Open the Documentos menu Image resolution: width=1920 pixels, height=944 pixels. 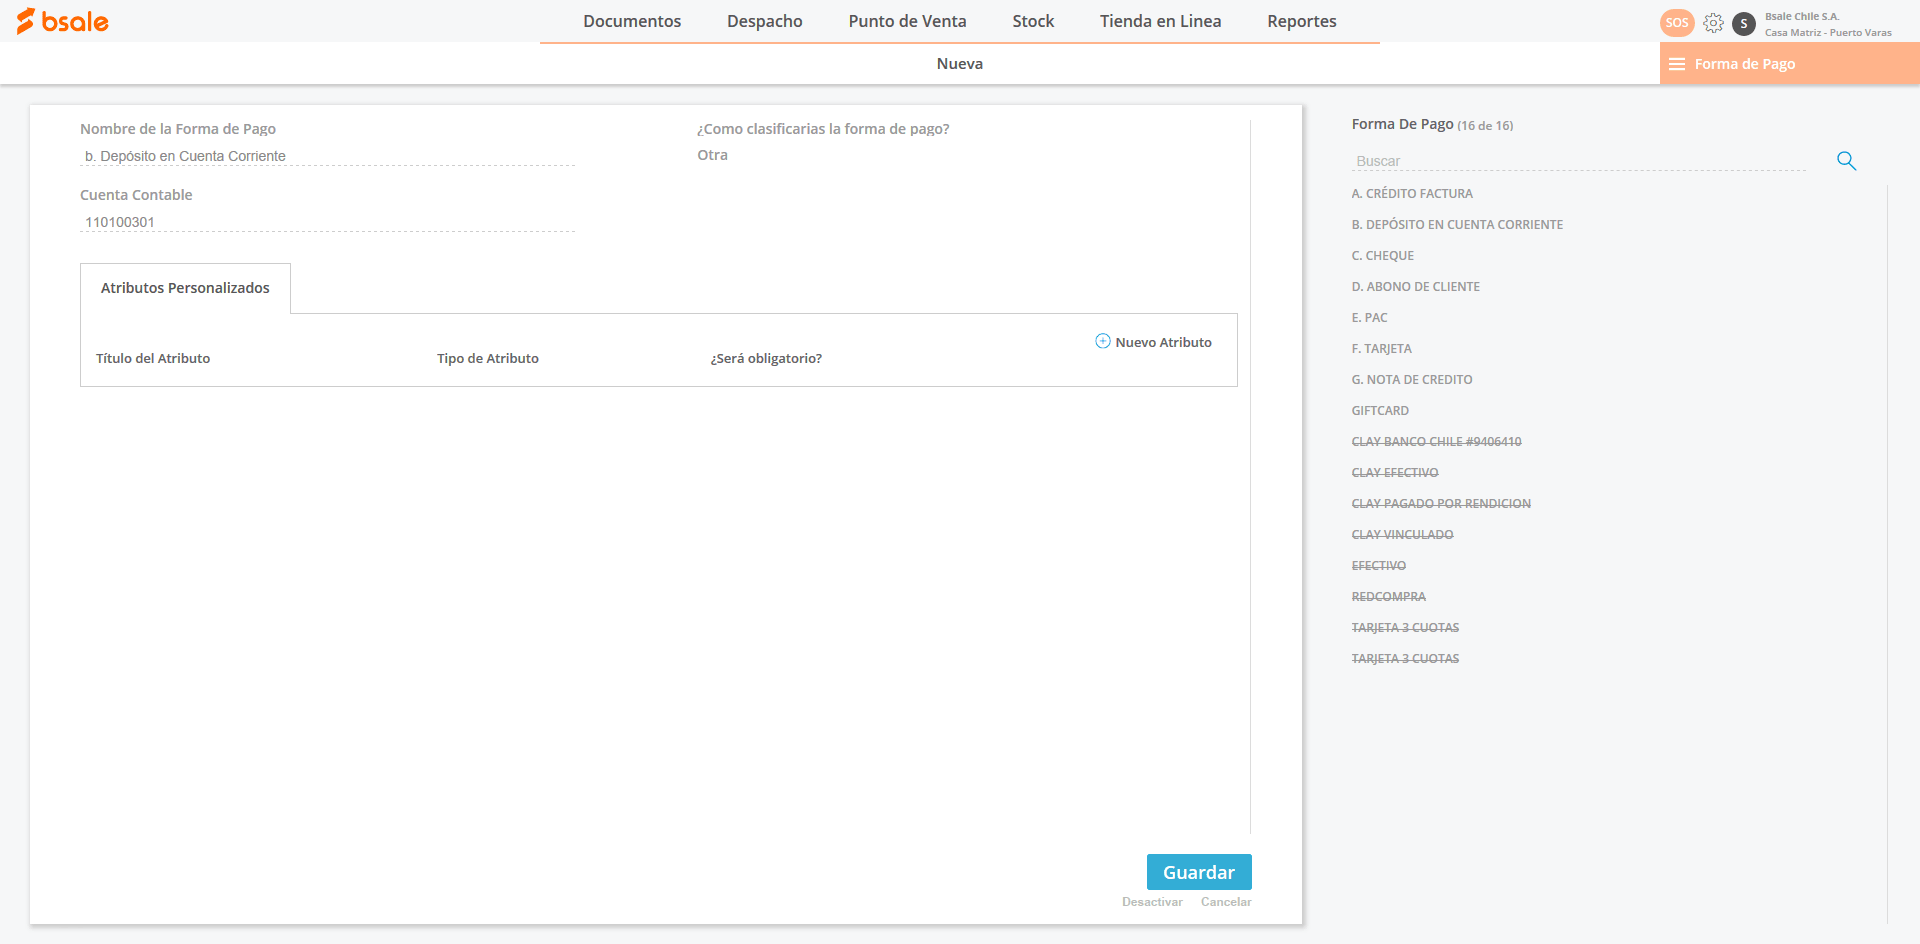(x=632, y=21)
